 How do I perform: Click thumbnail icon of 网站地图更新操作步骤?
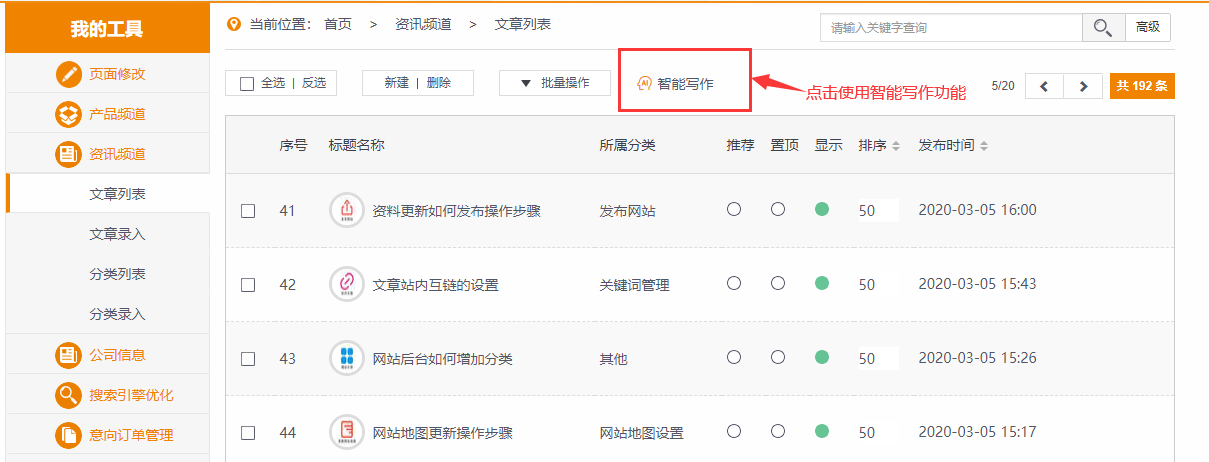click(x=347, y=432)
